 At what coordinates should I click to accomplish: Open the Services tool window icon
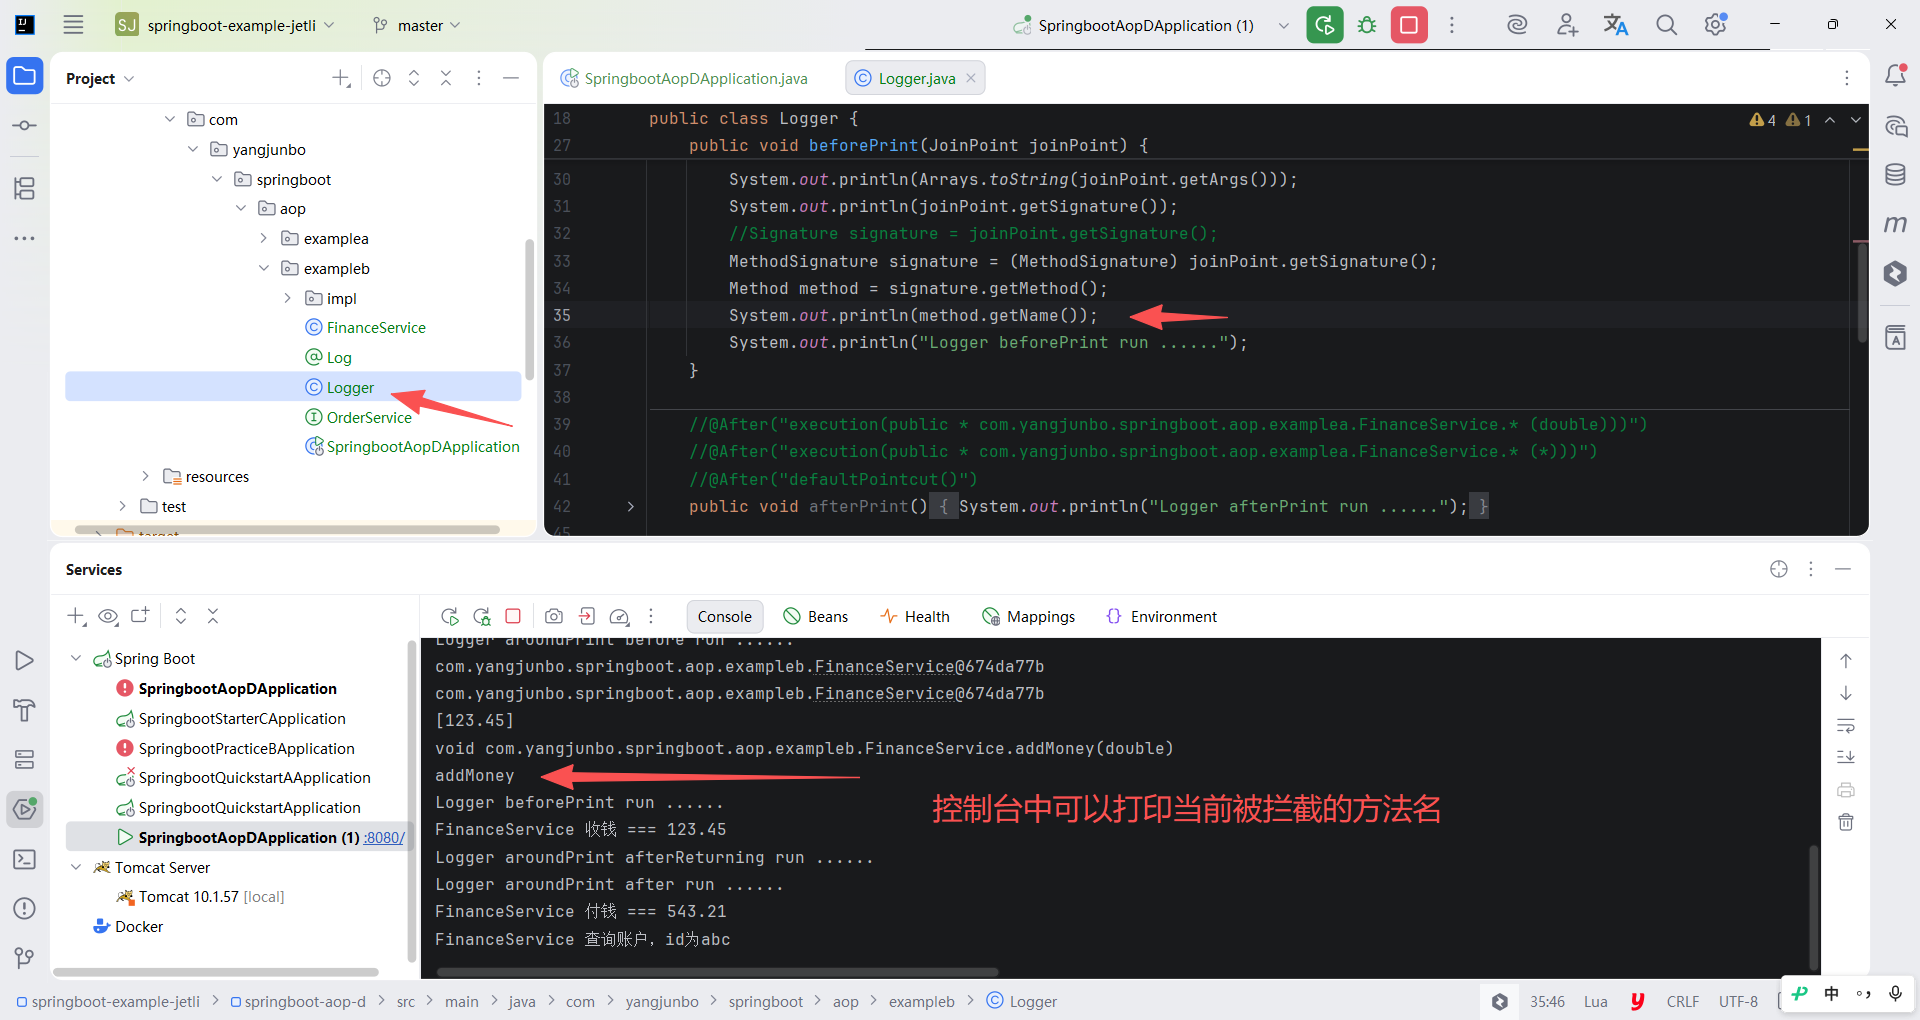25,808
